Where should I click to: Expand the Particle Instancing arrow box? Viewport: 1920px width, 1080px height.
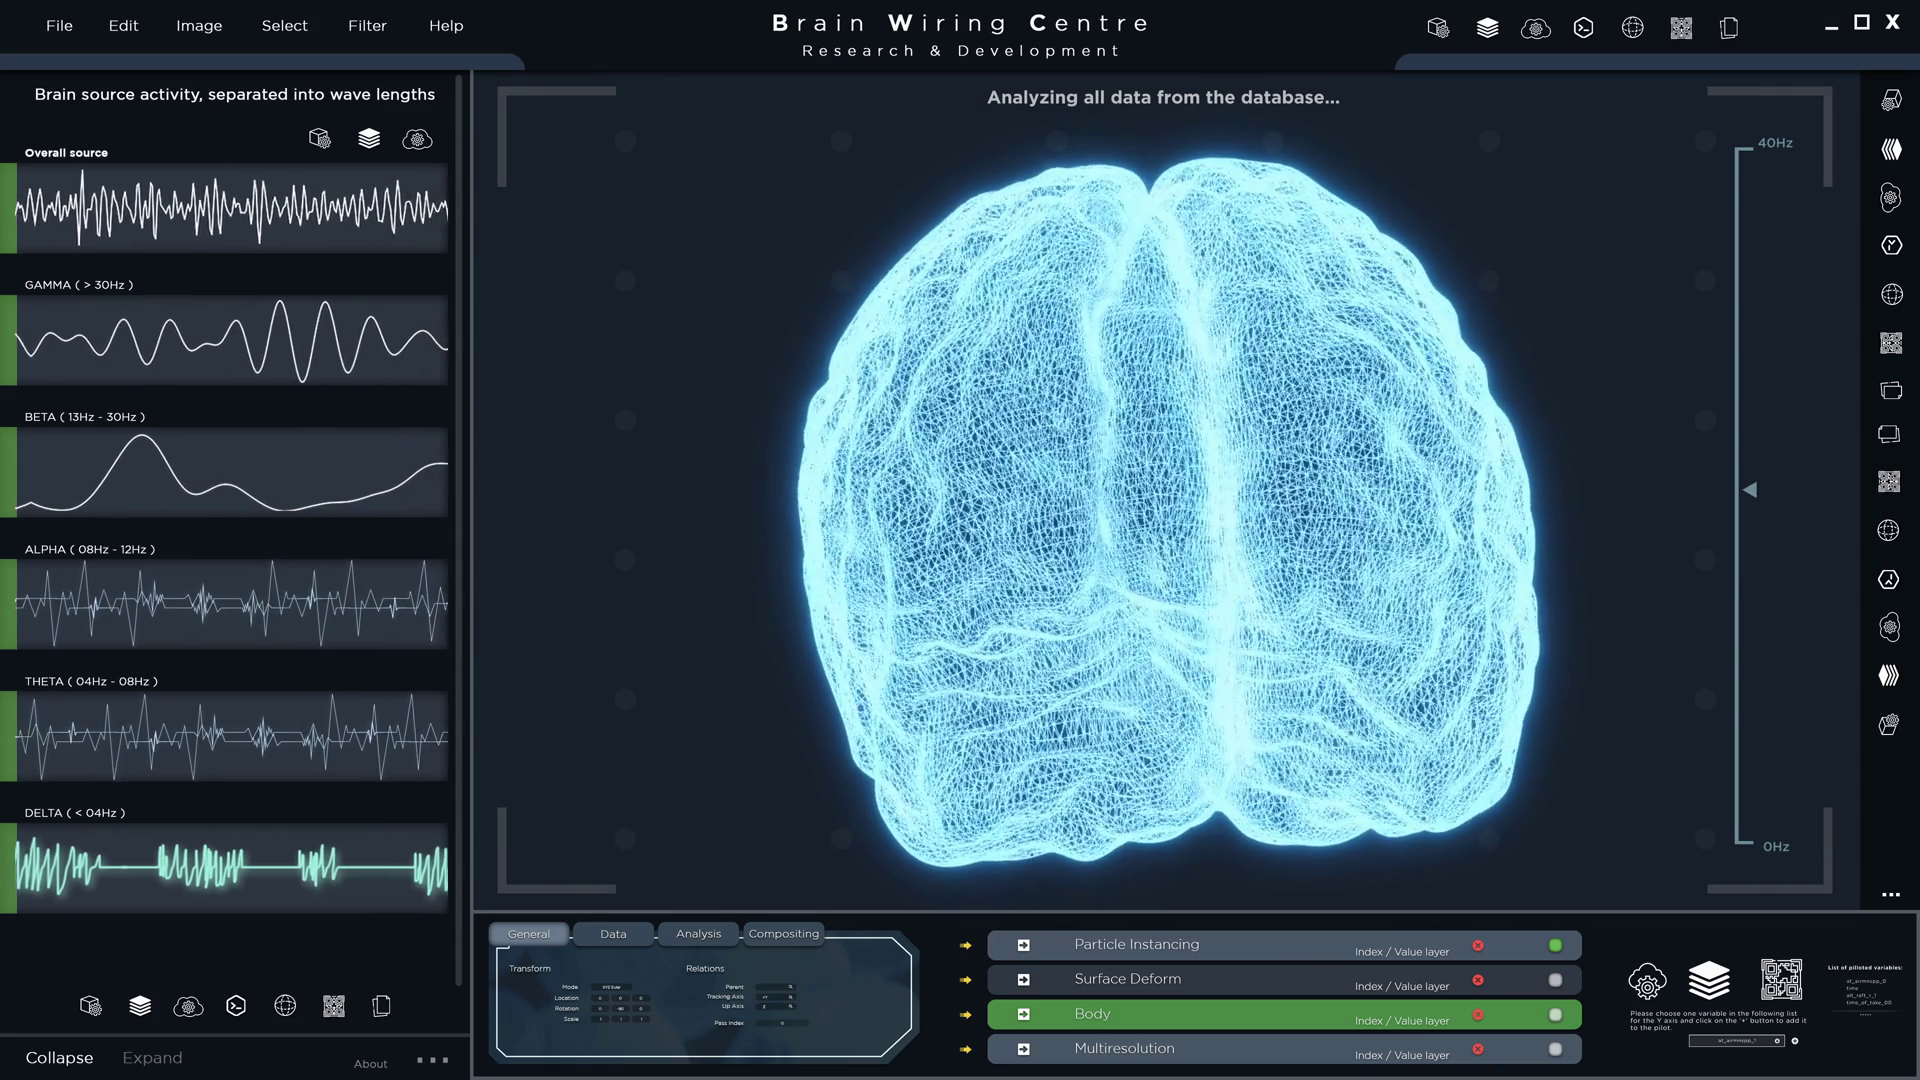coord(1023,945)
